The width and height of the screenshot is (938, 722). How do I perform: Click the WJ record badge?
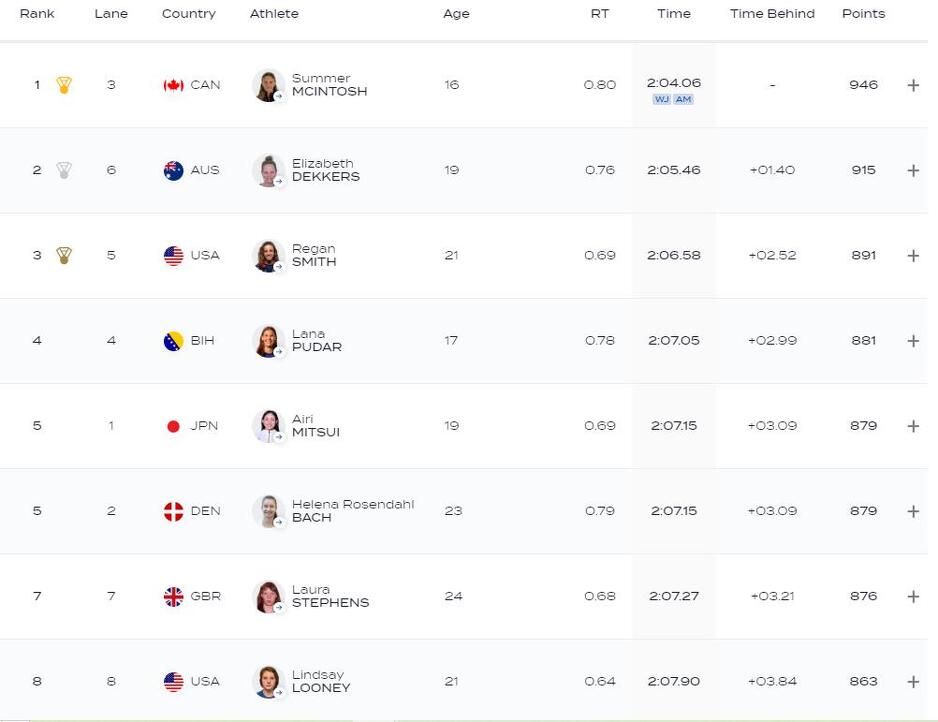[x=661, y=100]
